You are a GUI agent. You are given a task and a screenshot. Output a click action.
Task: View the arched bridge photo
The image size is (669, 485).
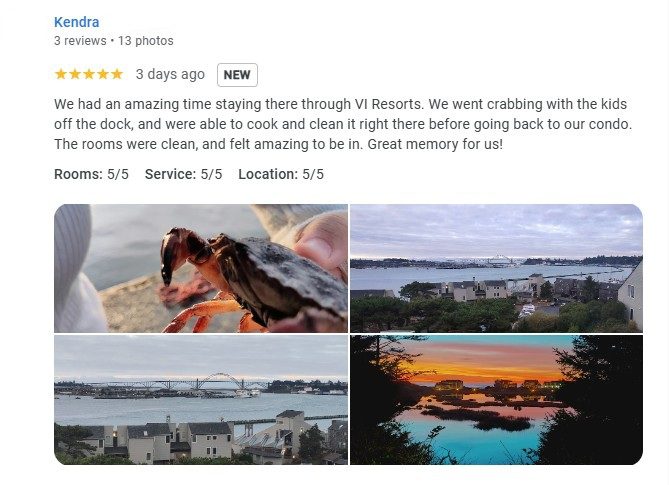201,400
